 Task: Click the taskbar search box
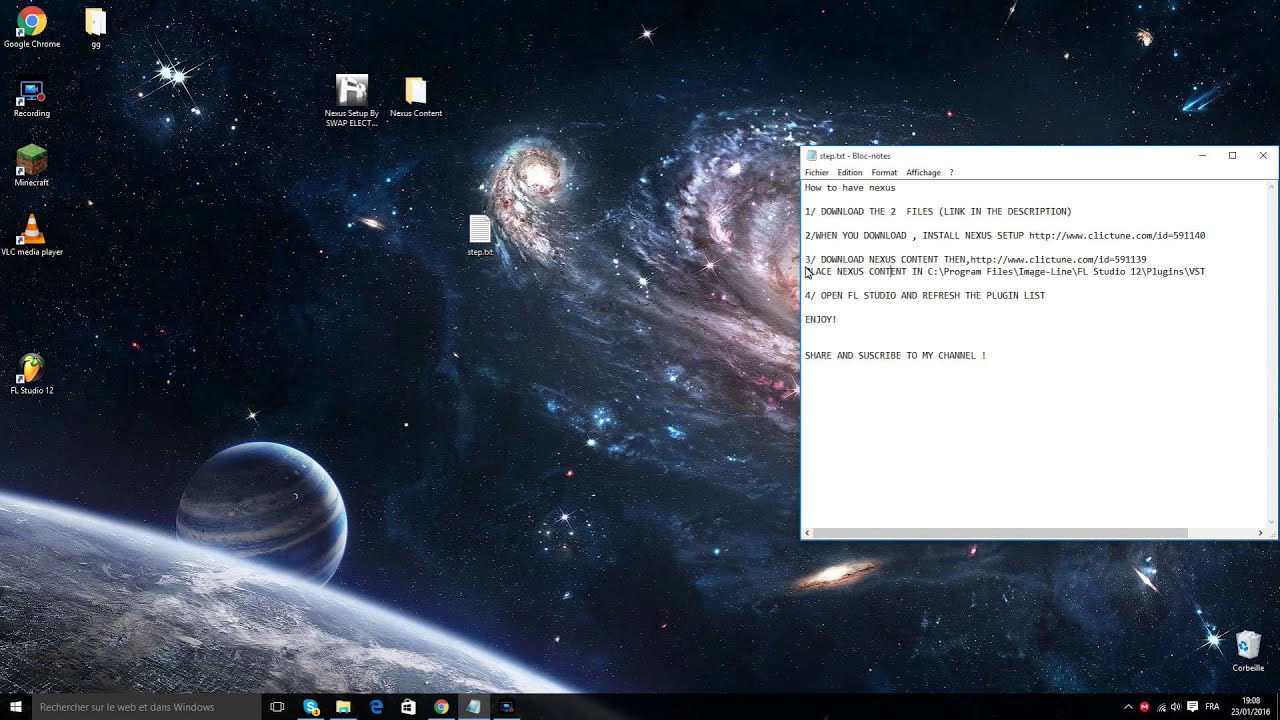(146, 707)
